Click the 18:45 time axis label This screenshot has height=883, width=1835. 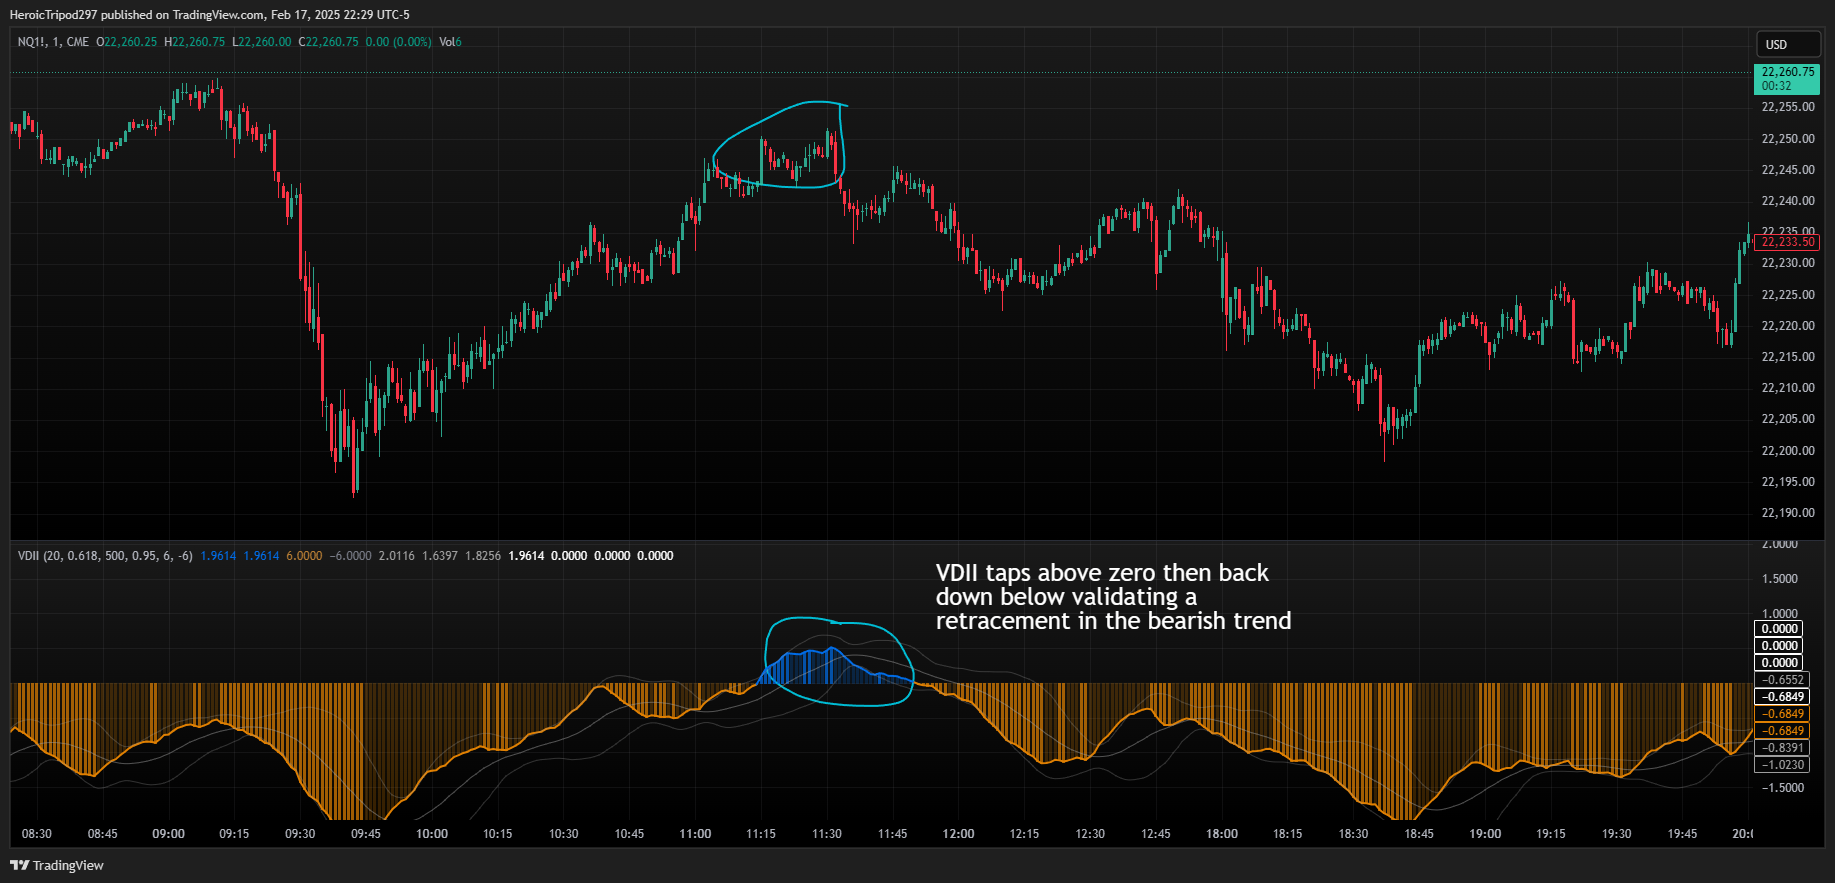tap(1419, 834)
